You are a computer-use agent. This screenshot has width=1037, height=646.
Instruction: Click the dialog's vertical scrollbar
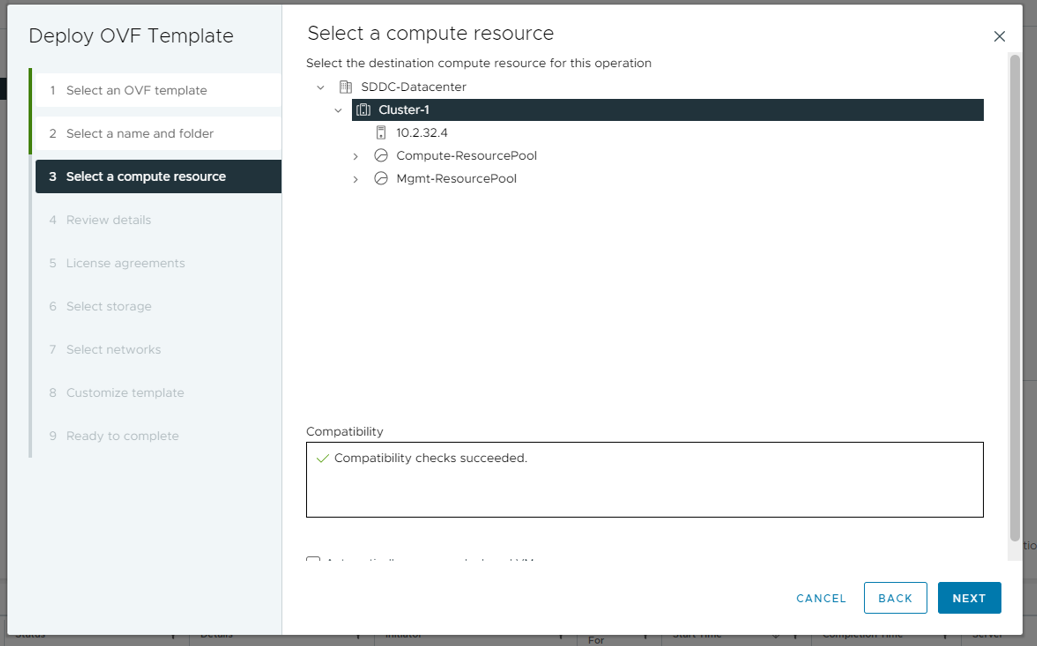[1015, 300]
